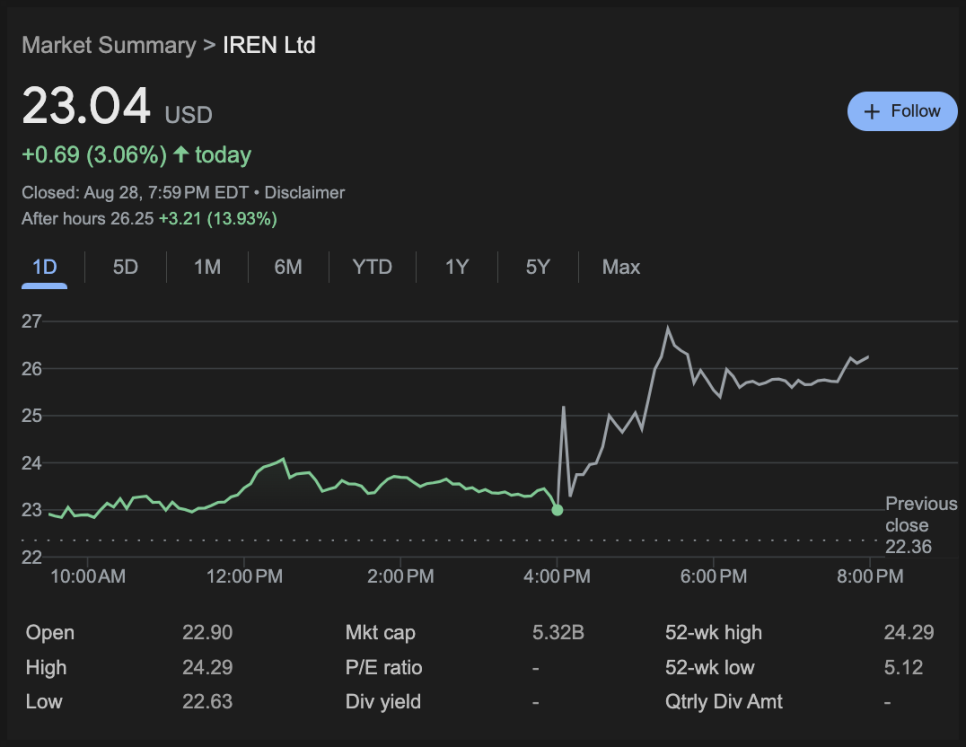Switch to the 5D chart range
Image resolution: width=966 pixels, height=747 pixels.
coord(125,267)
